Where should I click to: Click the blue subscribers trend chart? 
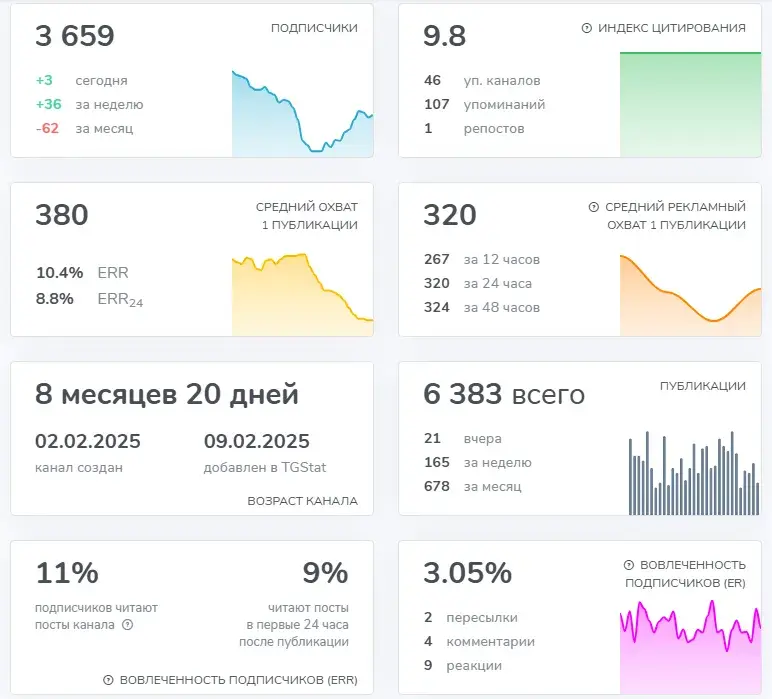pyautogui.click(x=302, y=114)
